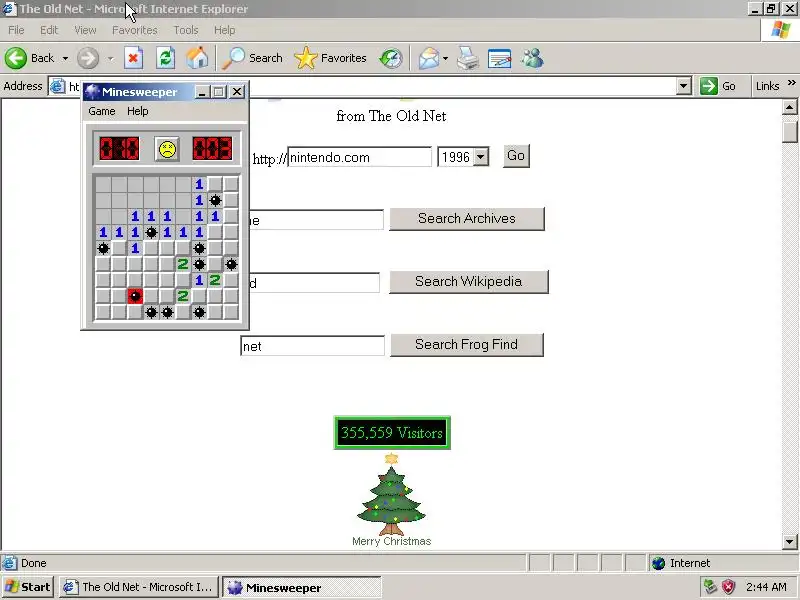This screenshot has width=800, height=600.
Task: Click the Minesweeper taskbar button
Action: point(302,587)
